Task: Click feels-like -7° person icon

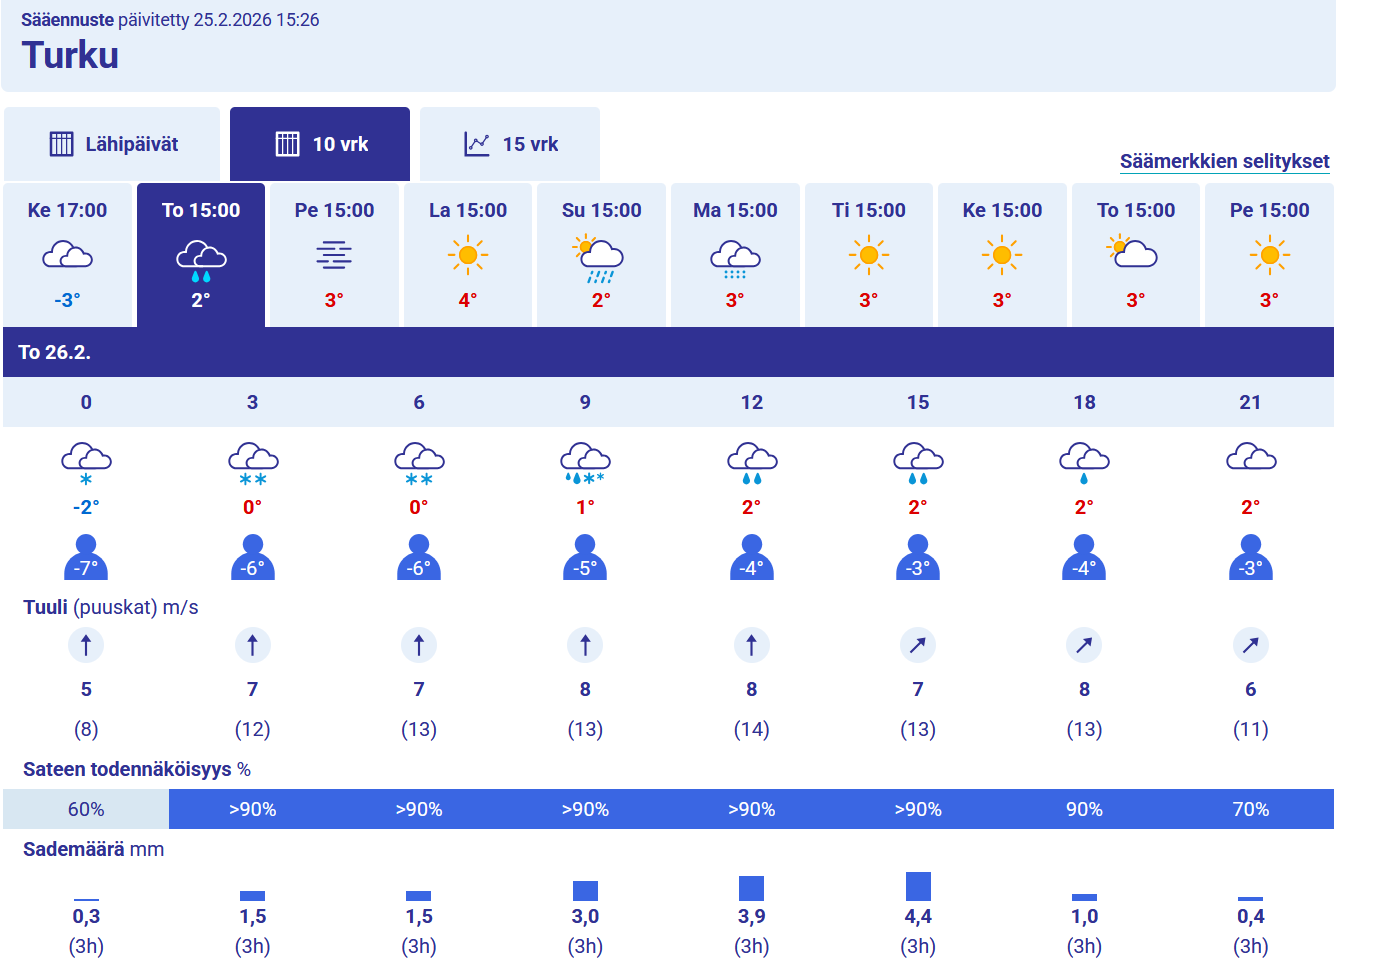Action: [x=86, y=558]
